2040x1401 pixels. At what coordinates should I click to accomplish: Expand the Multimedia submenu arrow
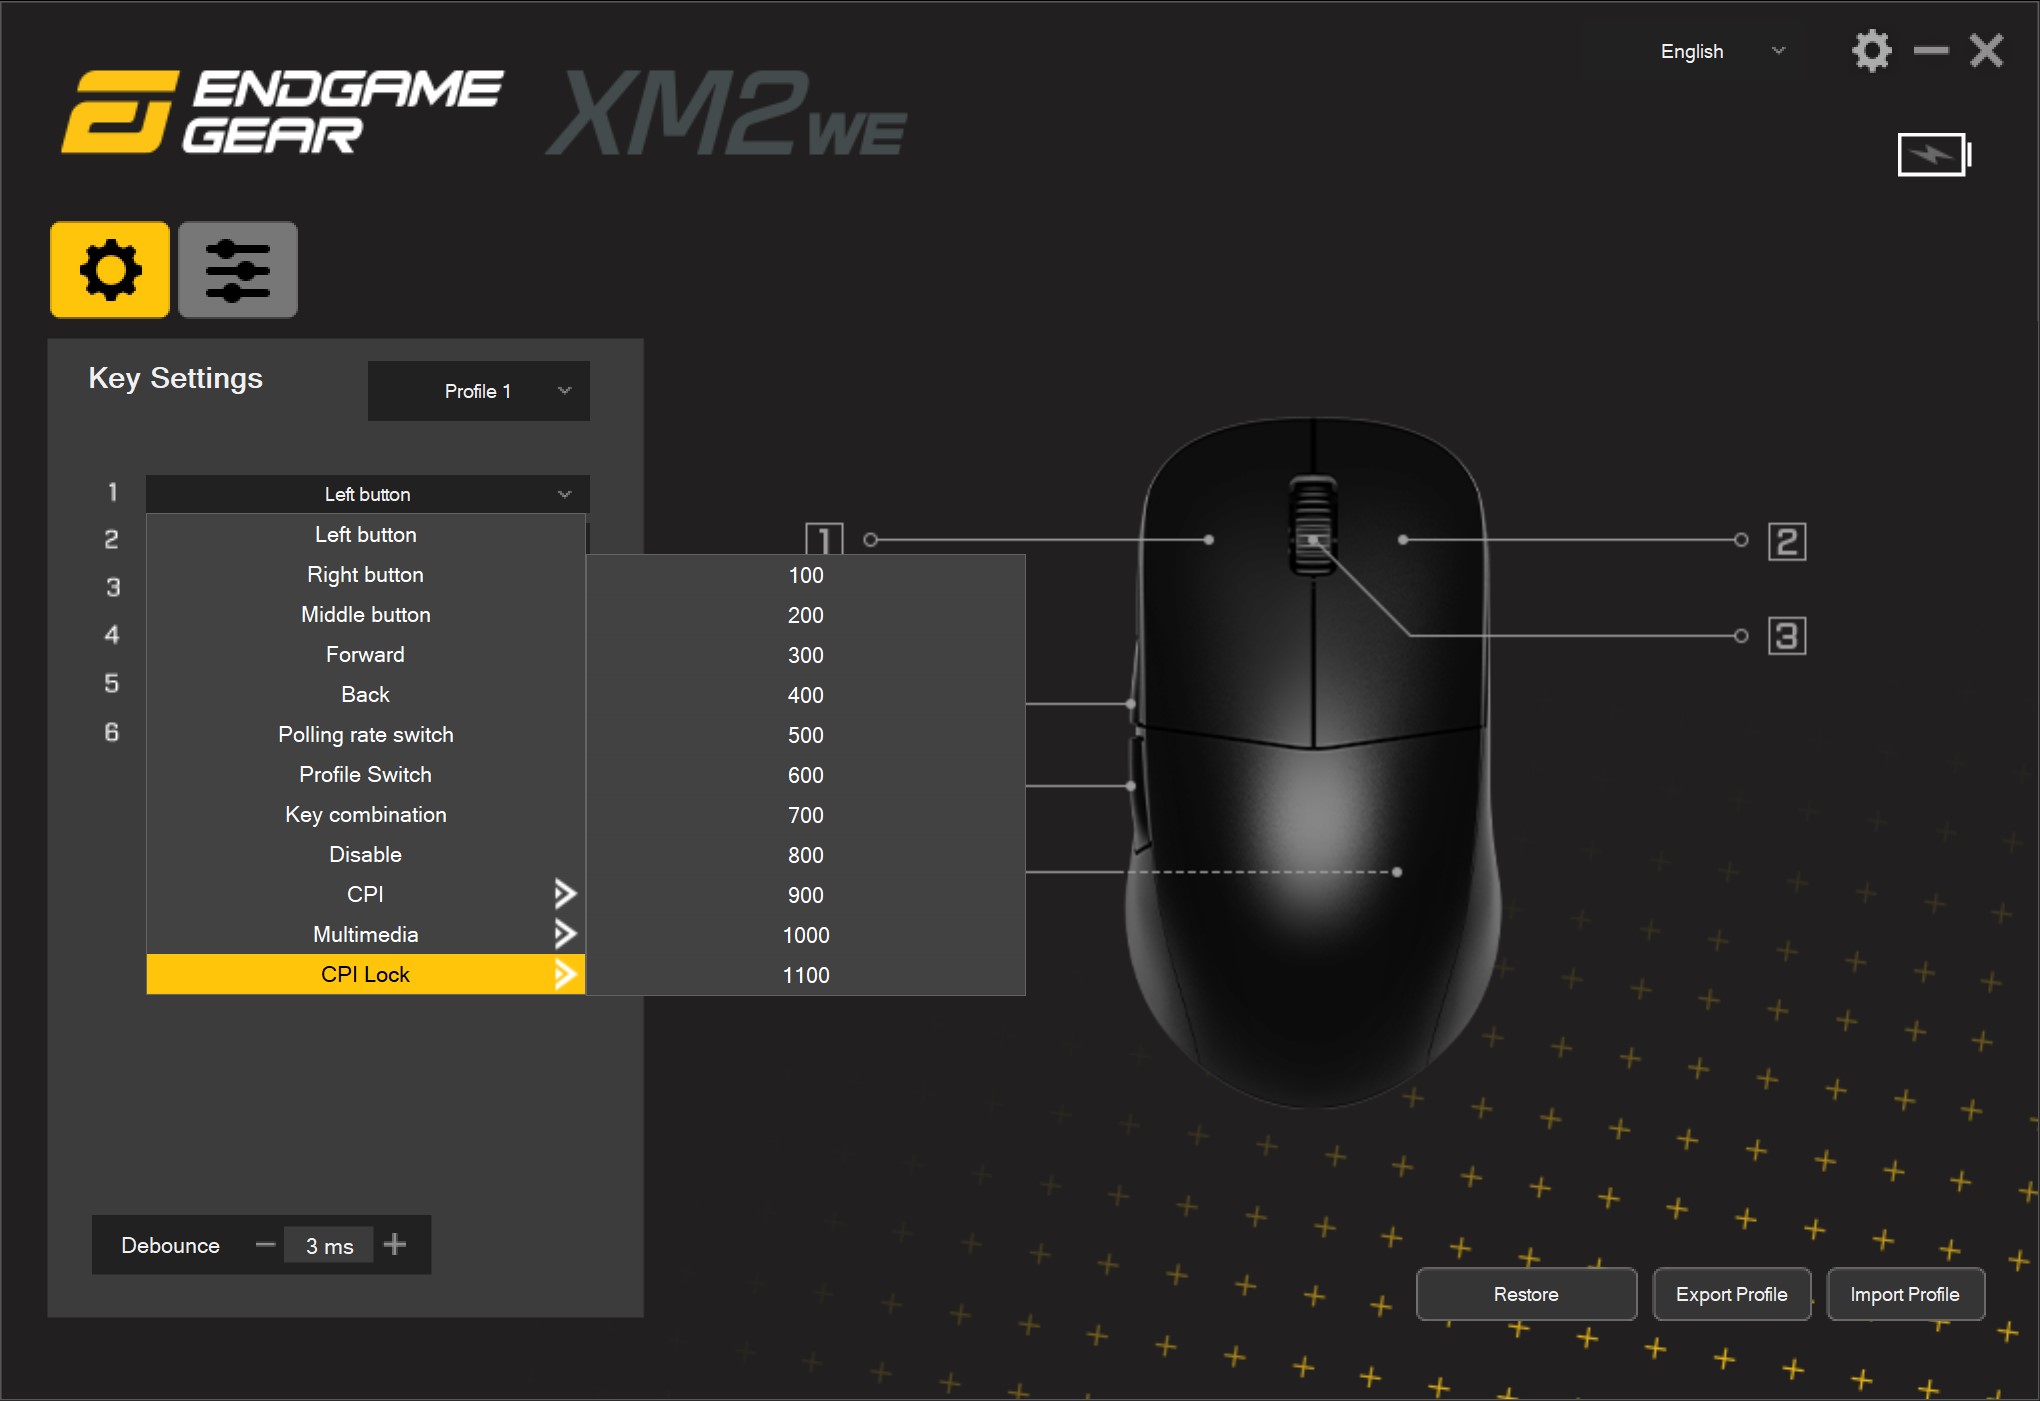coord(565,933)
